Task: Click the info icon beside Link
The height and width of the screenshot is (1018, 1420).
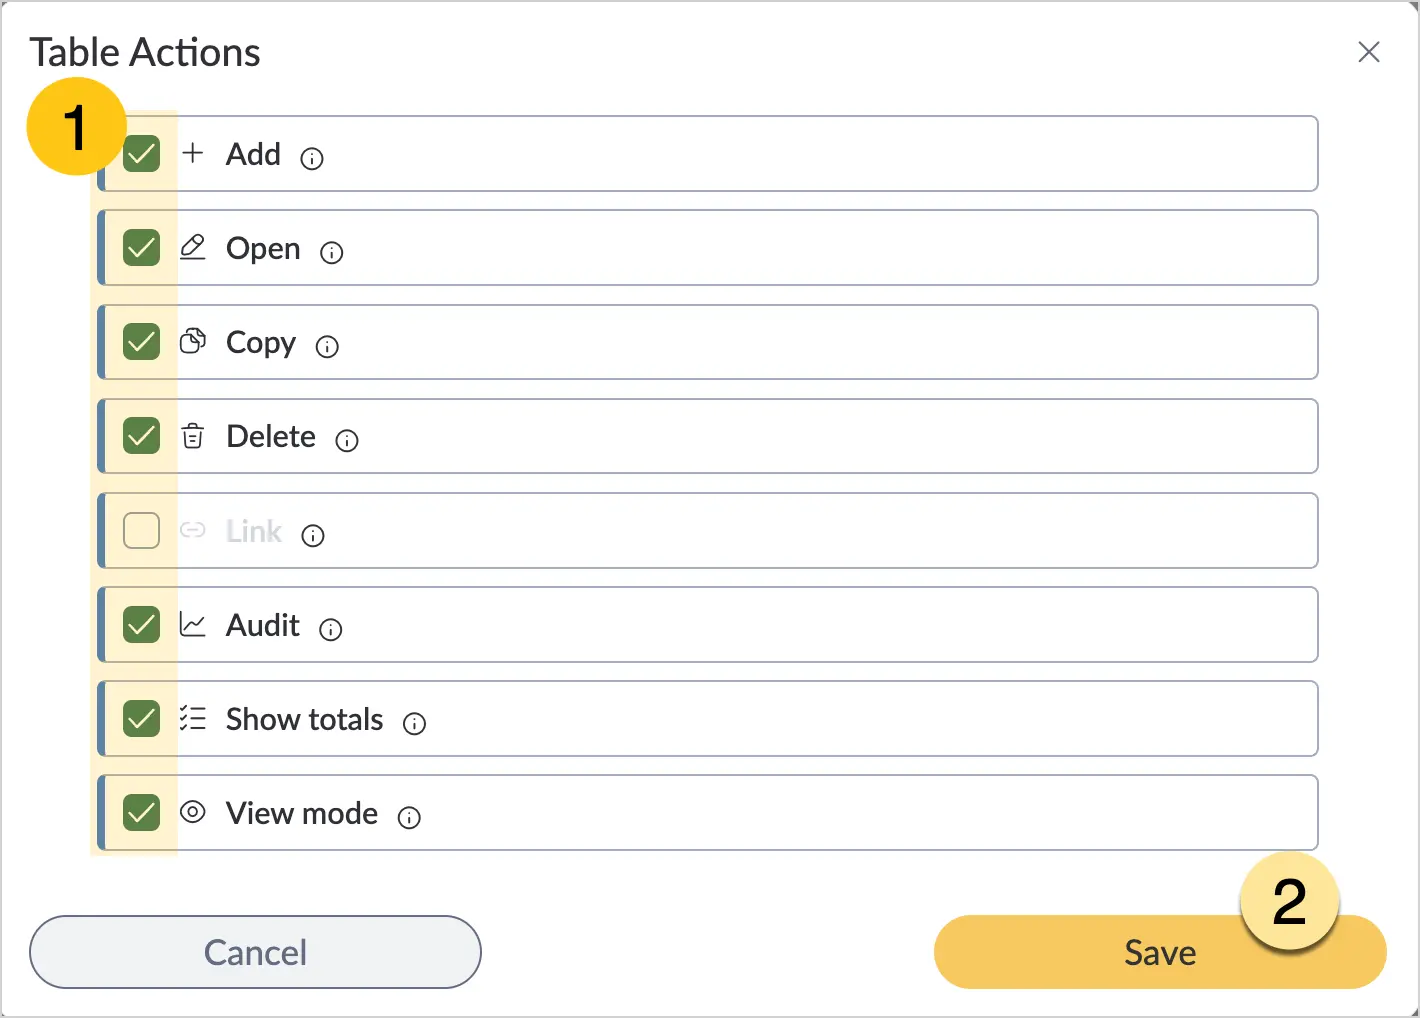Action: (x=313, y=536)
